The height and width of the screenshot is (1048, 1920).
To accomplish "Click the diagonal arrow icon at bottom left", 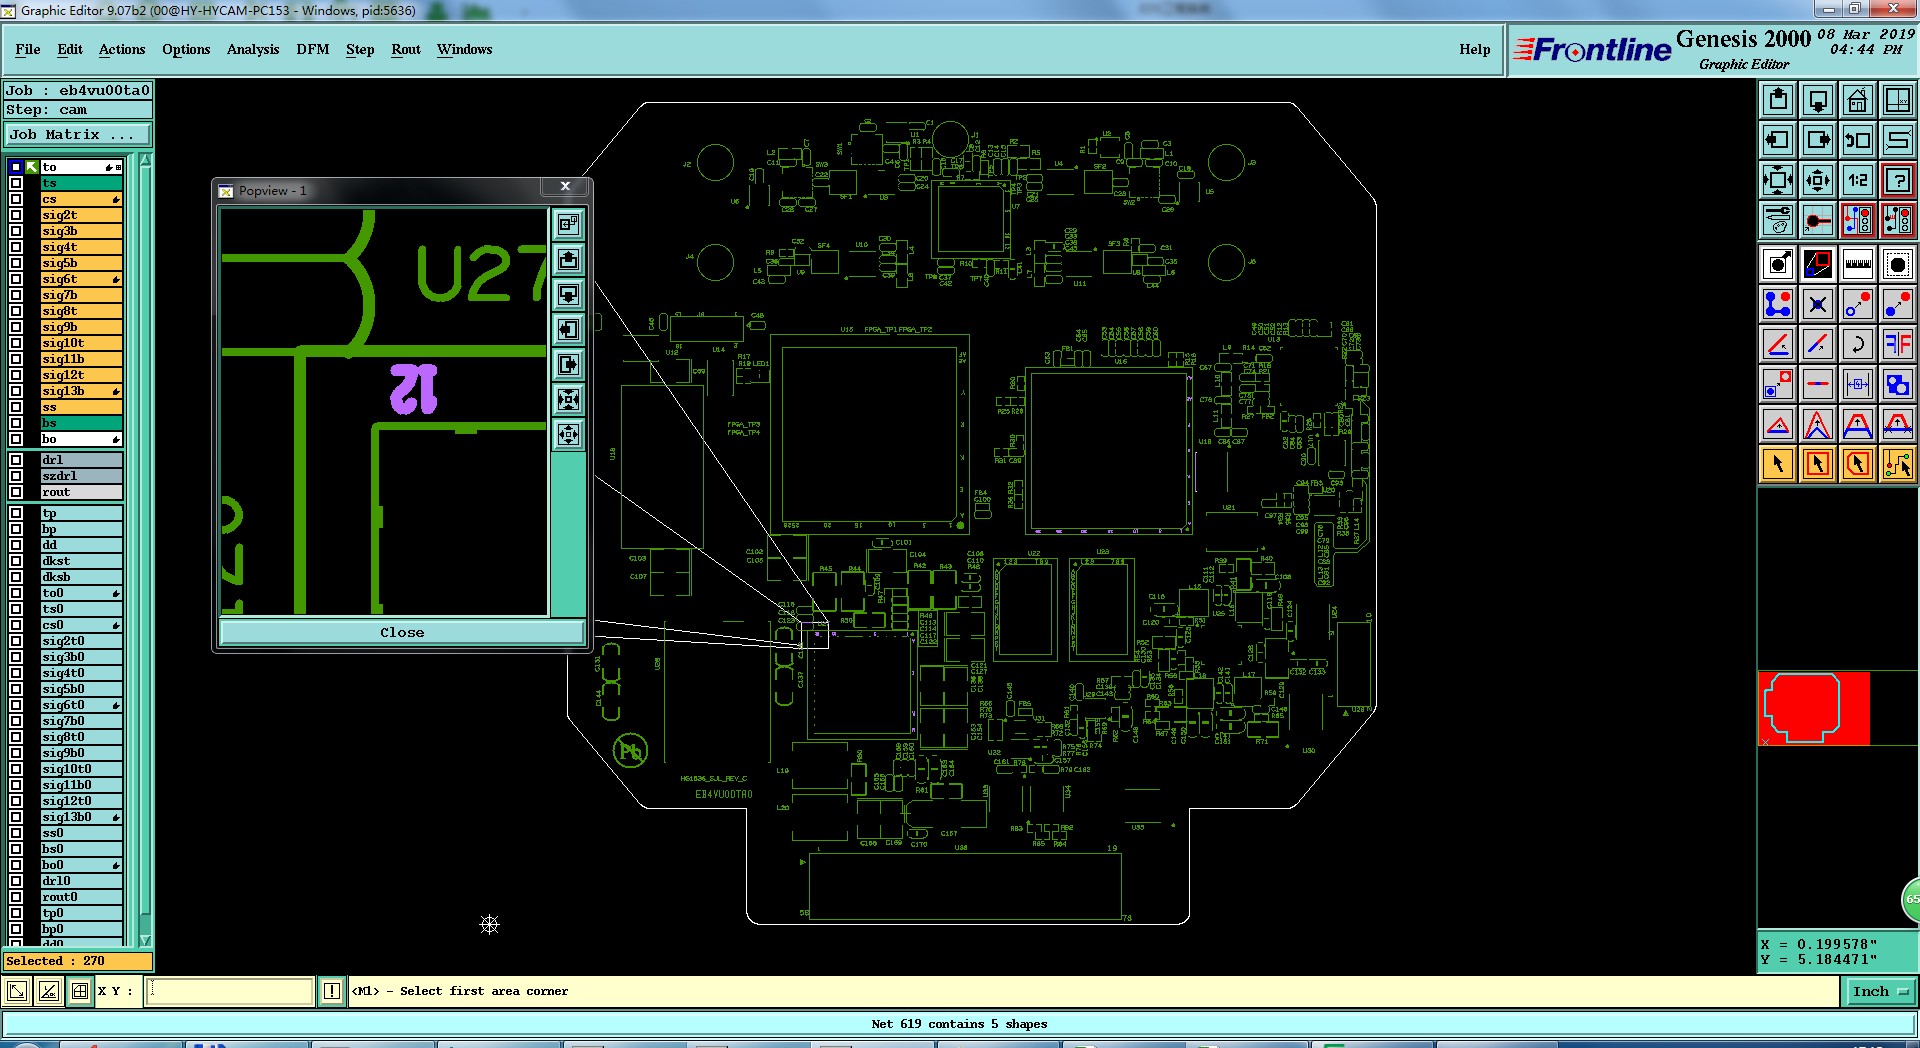I will pyautogui.click(x=17, y=991).
